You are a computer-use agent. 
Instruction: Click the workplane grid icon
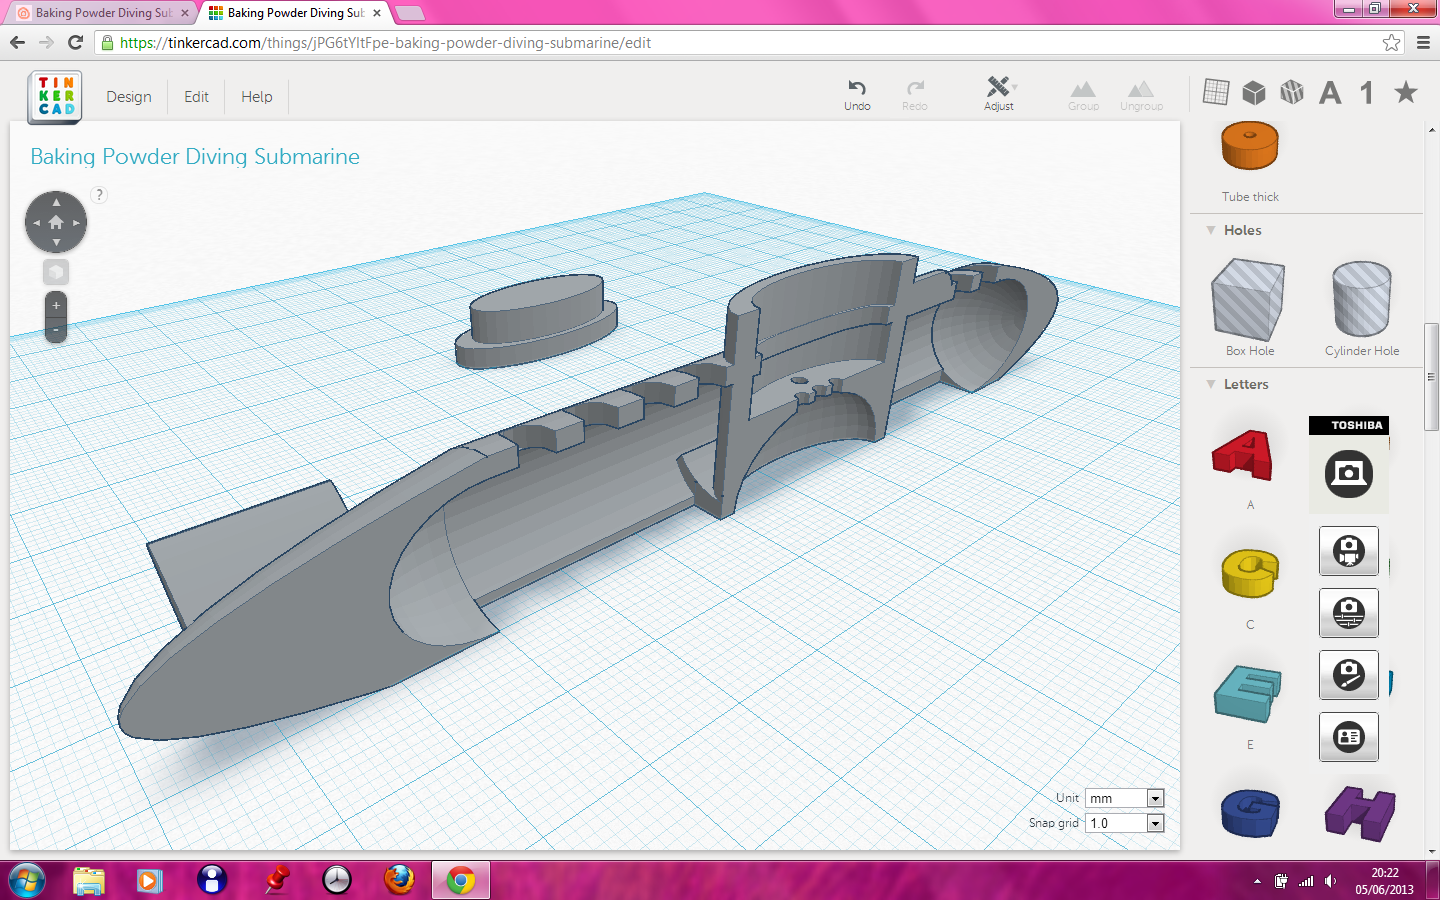pos(1216,91)
